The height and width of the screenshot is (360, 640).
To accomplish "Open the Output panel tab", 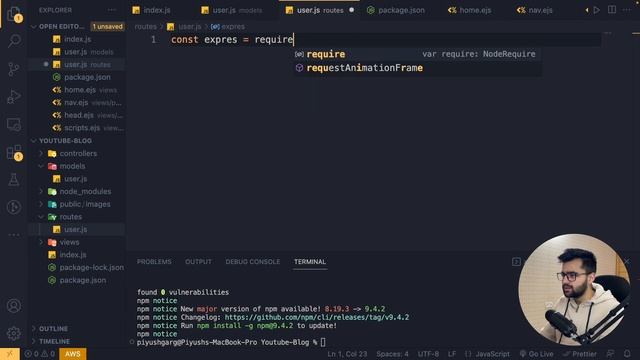I will 198,262.
